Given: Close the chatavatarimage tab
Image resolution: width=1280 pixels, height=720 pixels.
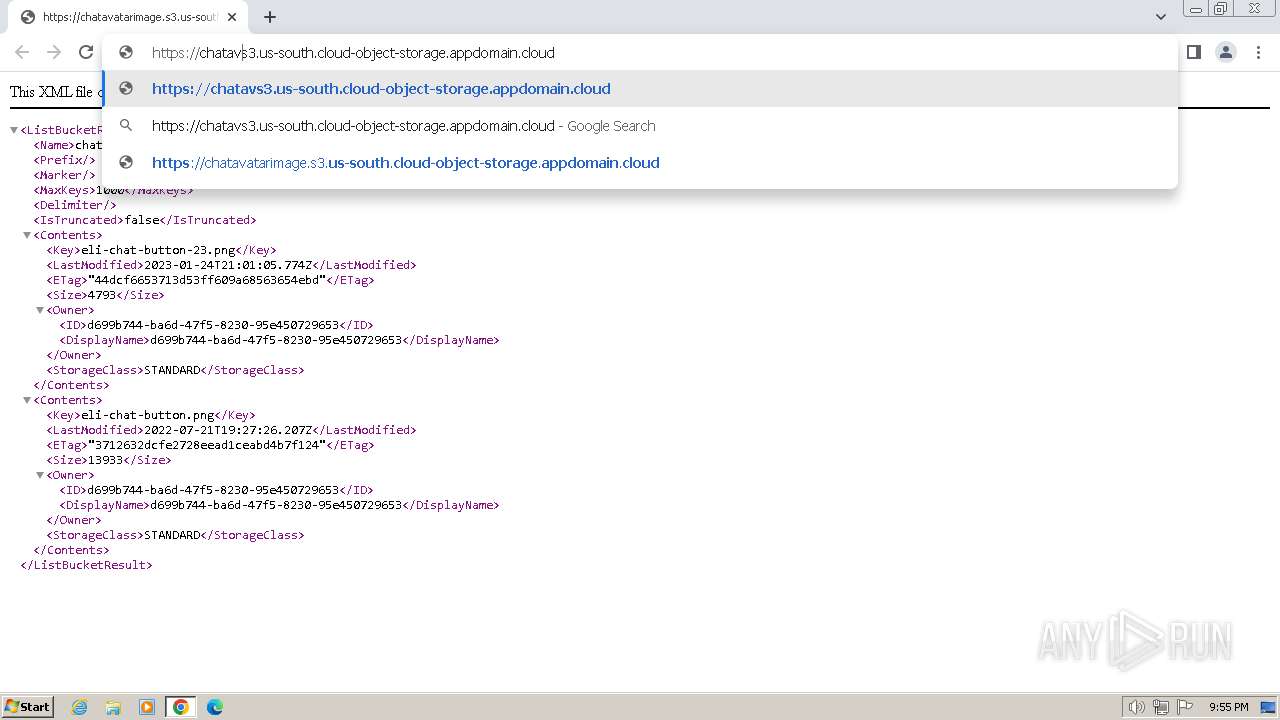Looking at the screenshot, I should coord(232,17).
